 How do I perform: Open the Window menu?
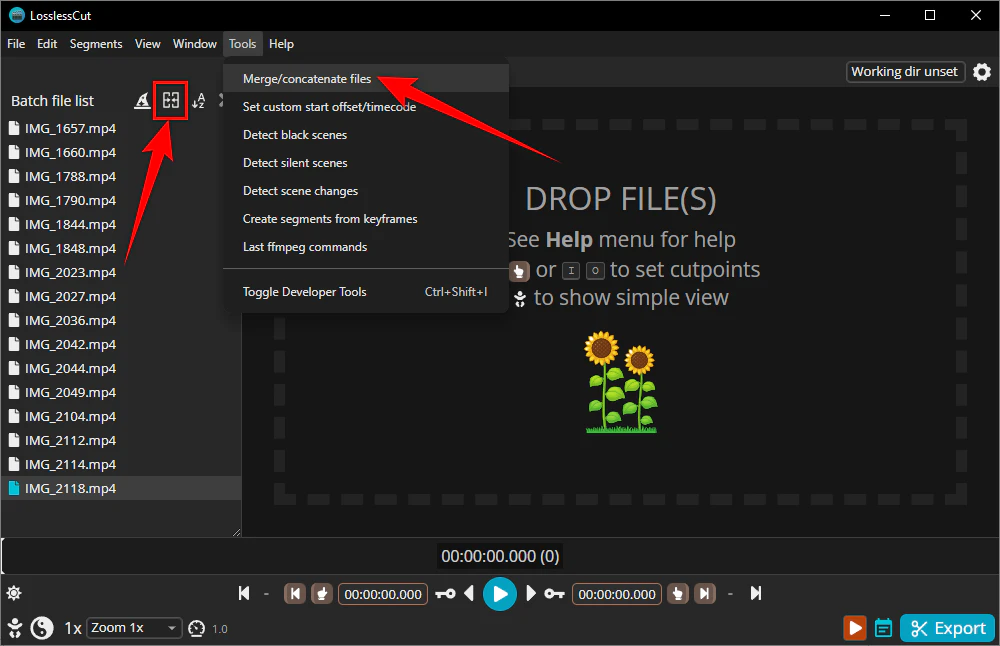(x=195, y=44)
